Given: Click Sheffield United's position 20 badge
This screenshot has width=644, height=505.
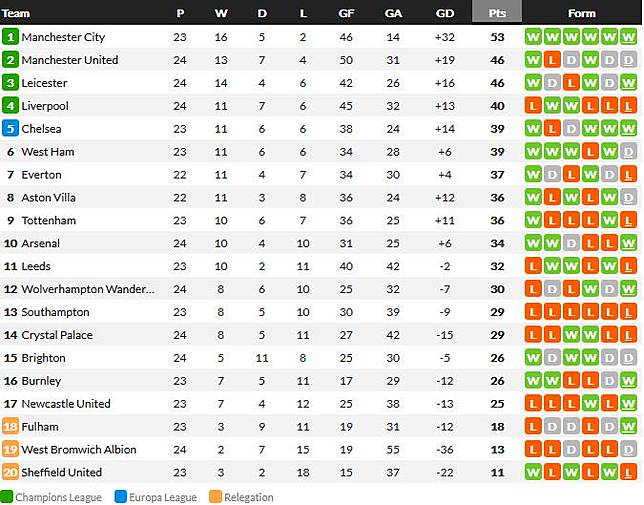Looking at the screenshot, I should pos(10,473).
